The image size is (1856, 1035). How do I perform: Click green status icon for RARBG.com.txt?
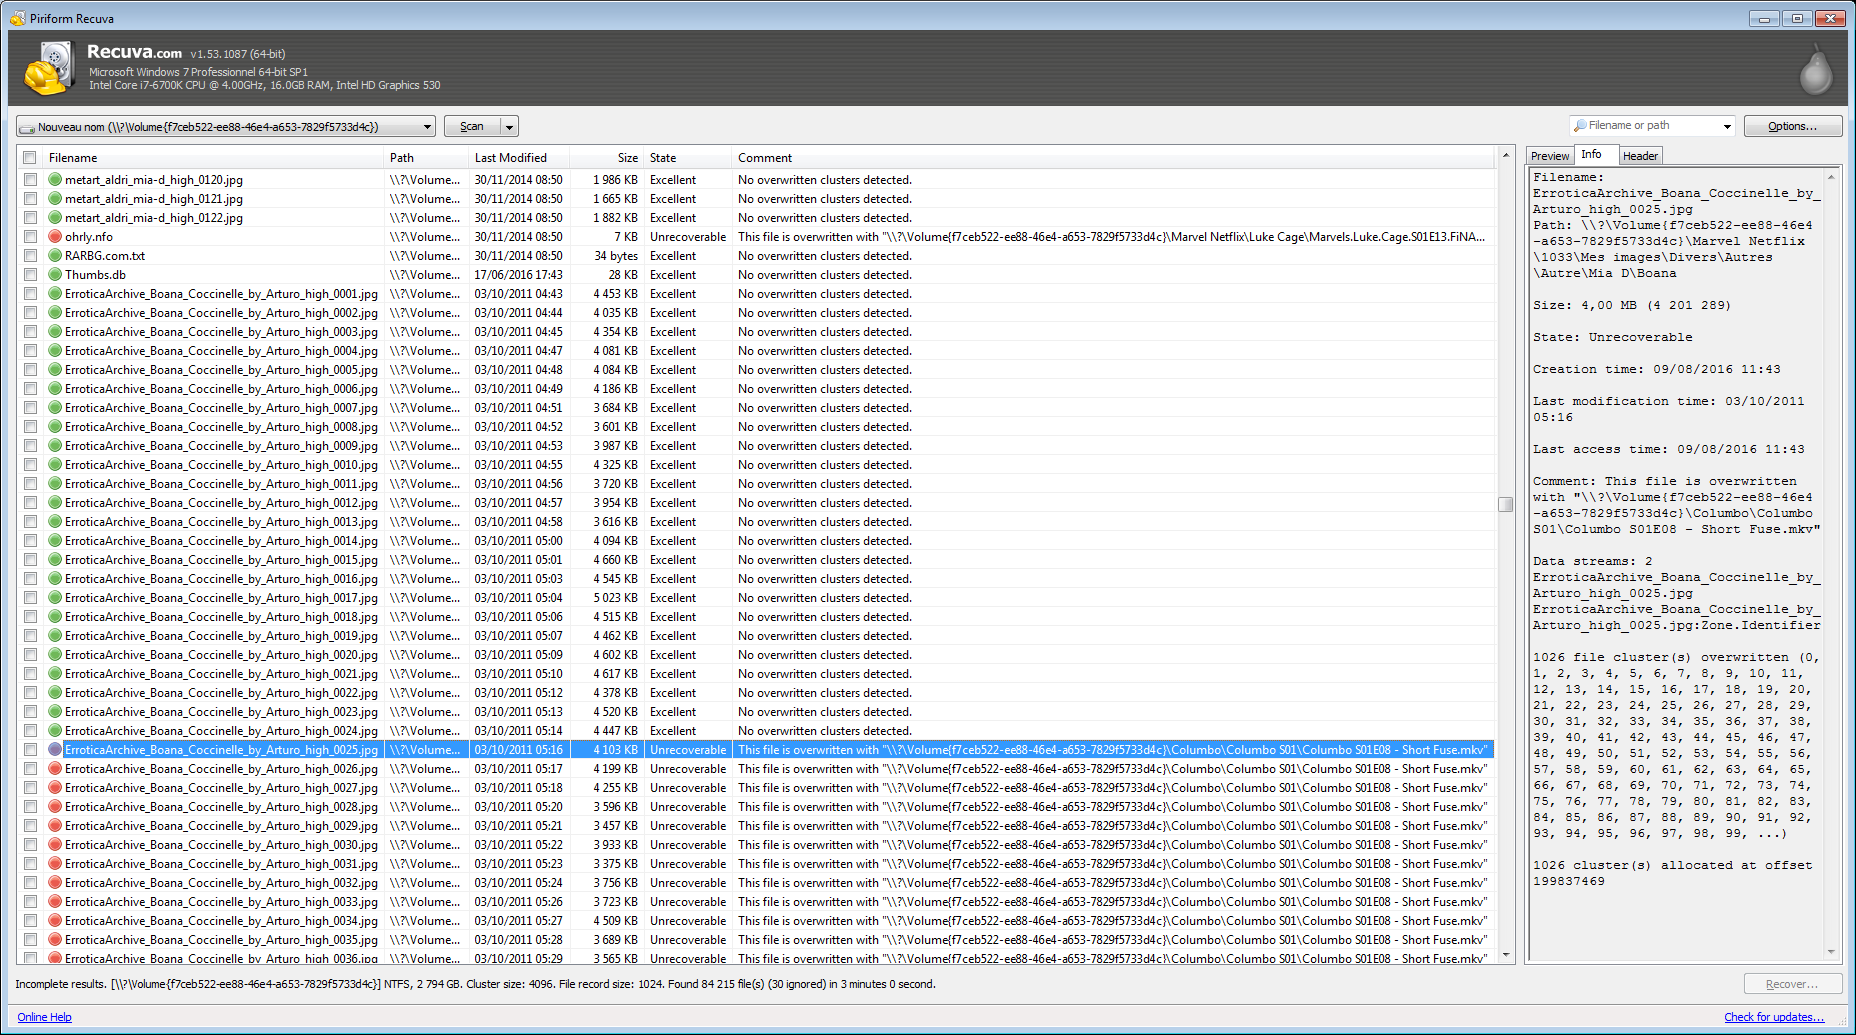point(55,256)
